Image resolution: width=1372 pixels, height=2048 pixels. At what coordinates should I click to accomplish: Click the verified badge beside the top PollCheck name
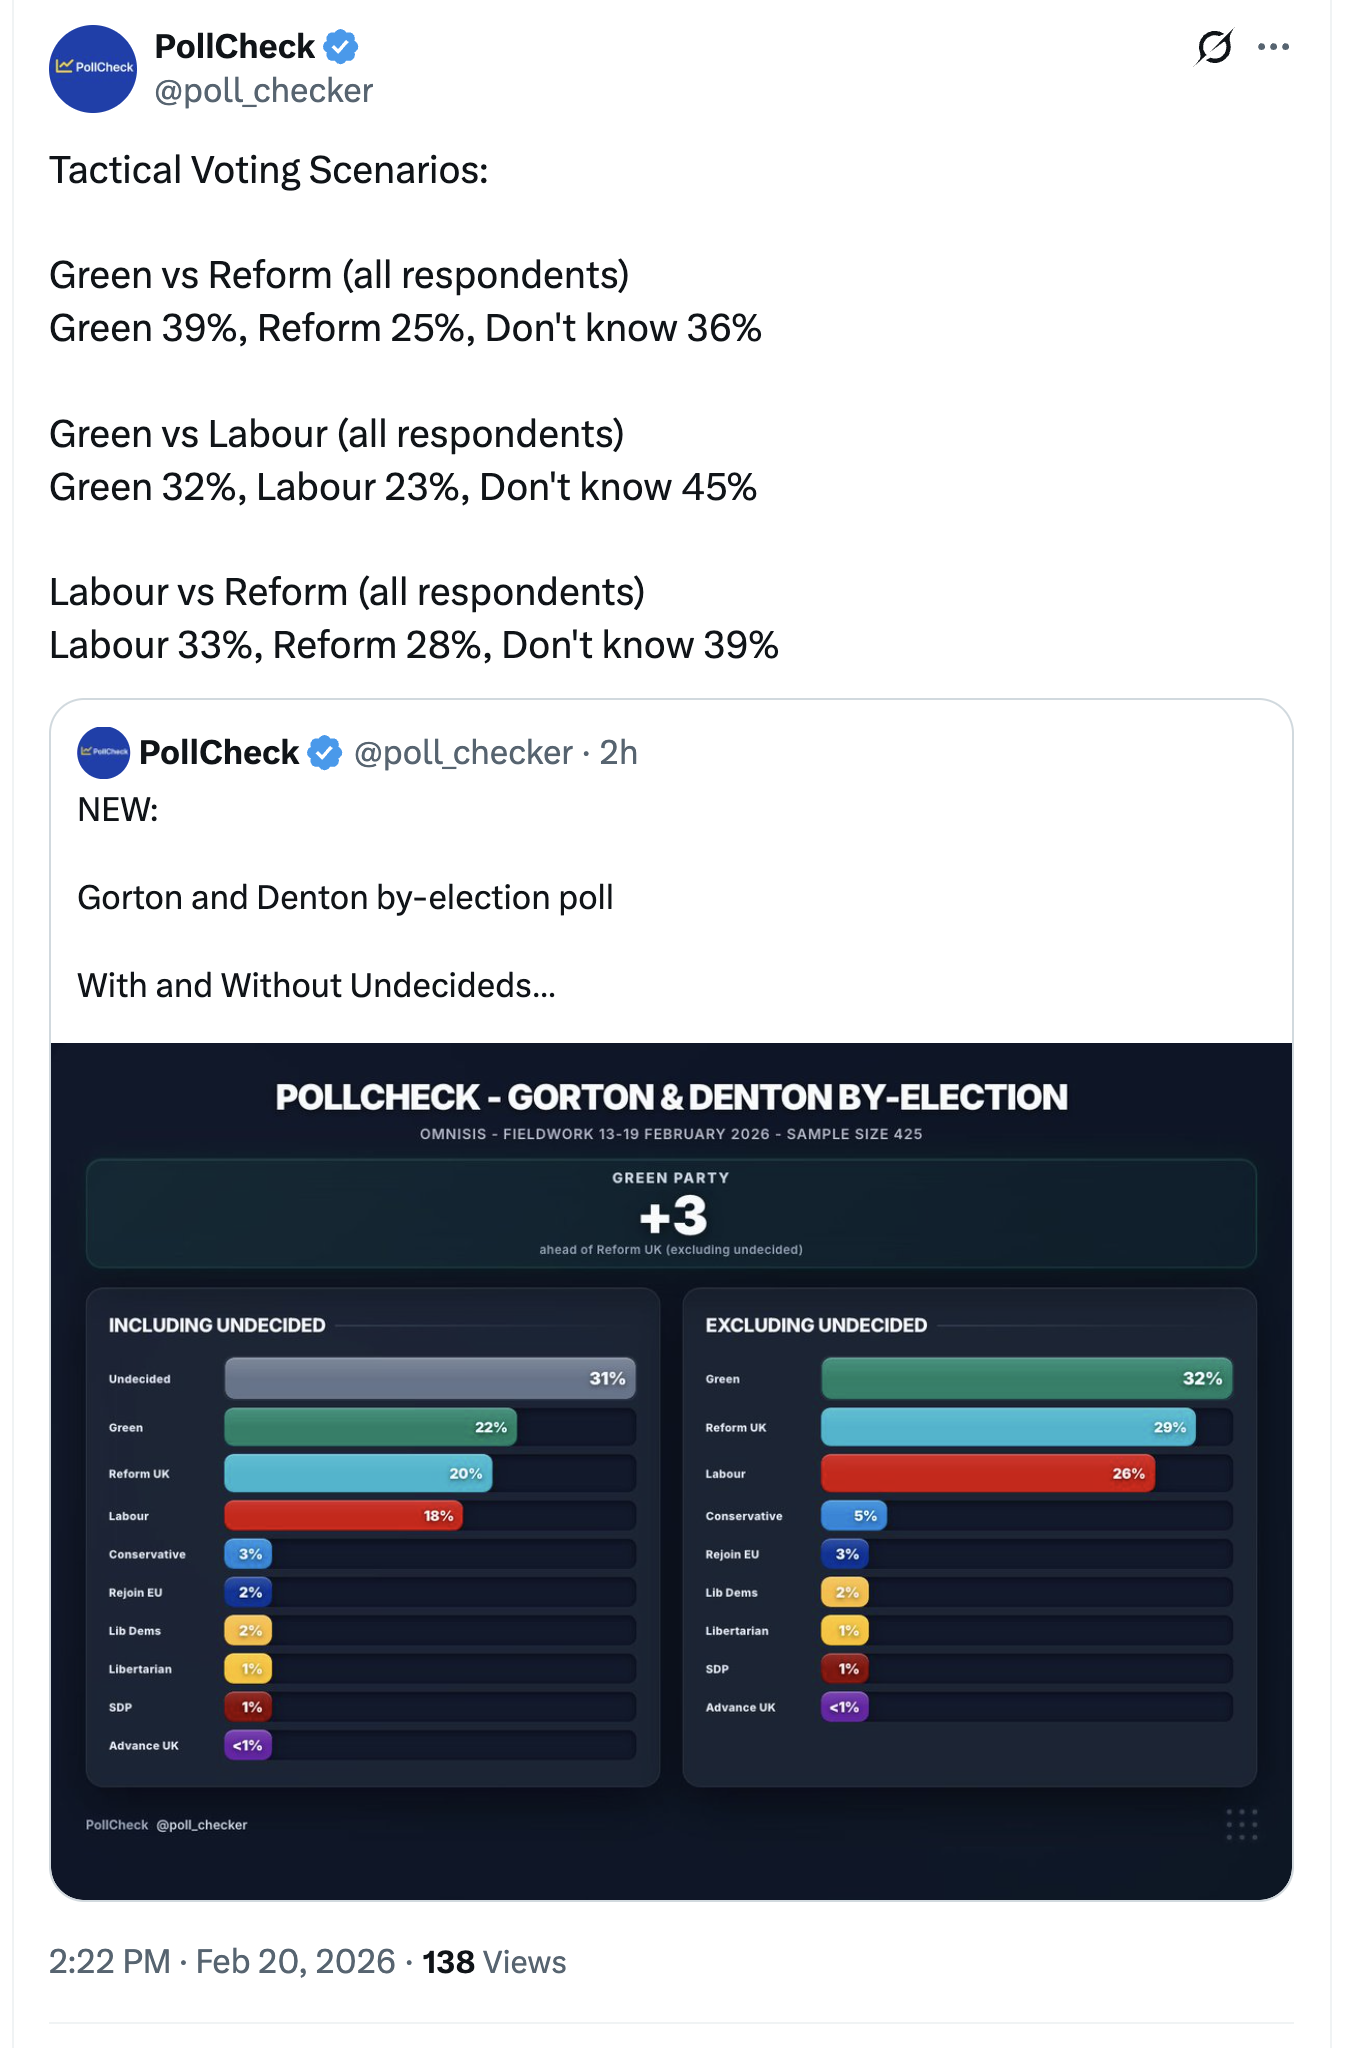[x=341, y=46]
